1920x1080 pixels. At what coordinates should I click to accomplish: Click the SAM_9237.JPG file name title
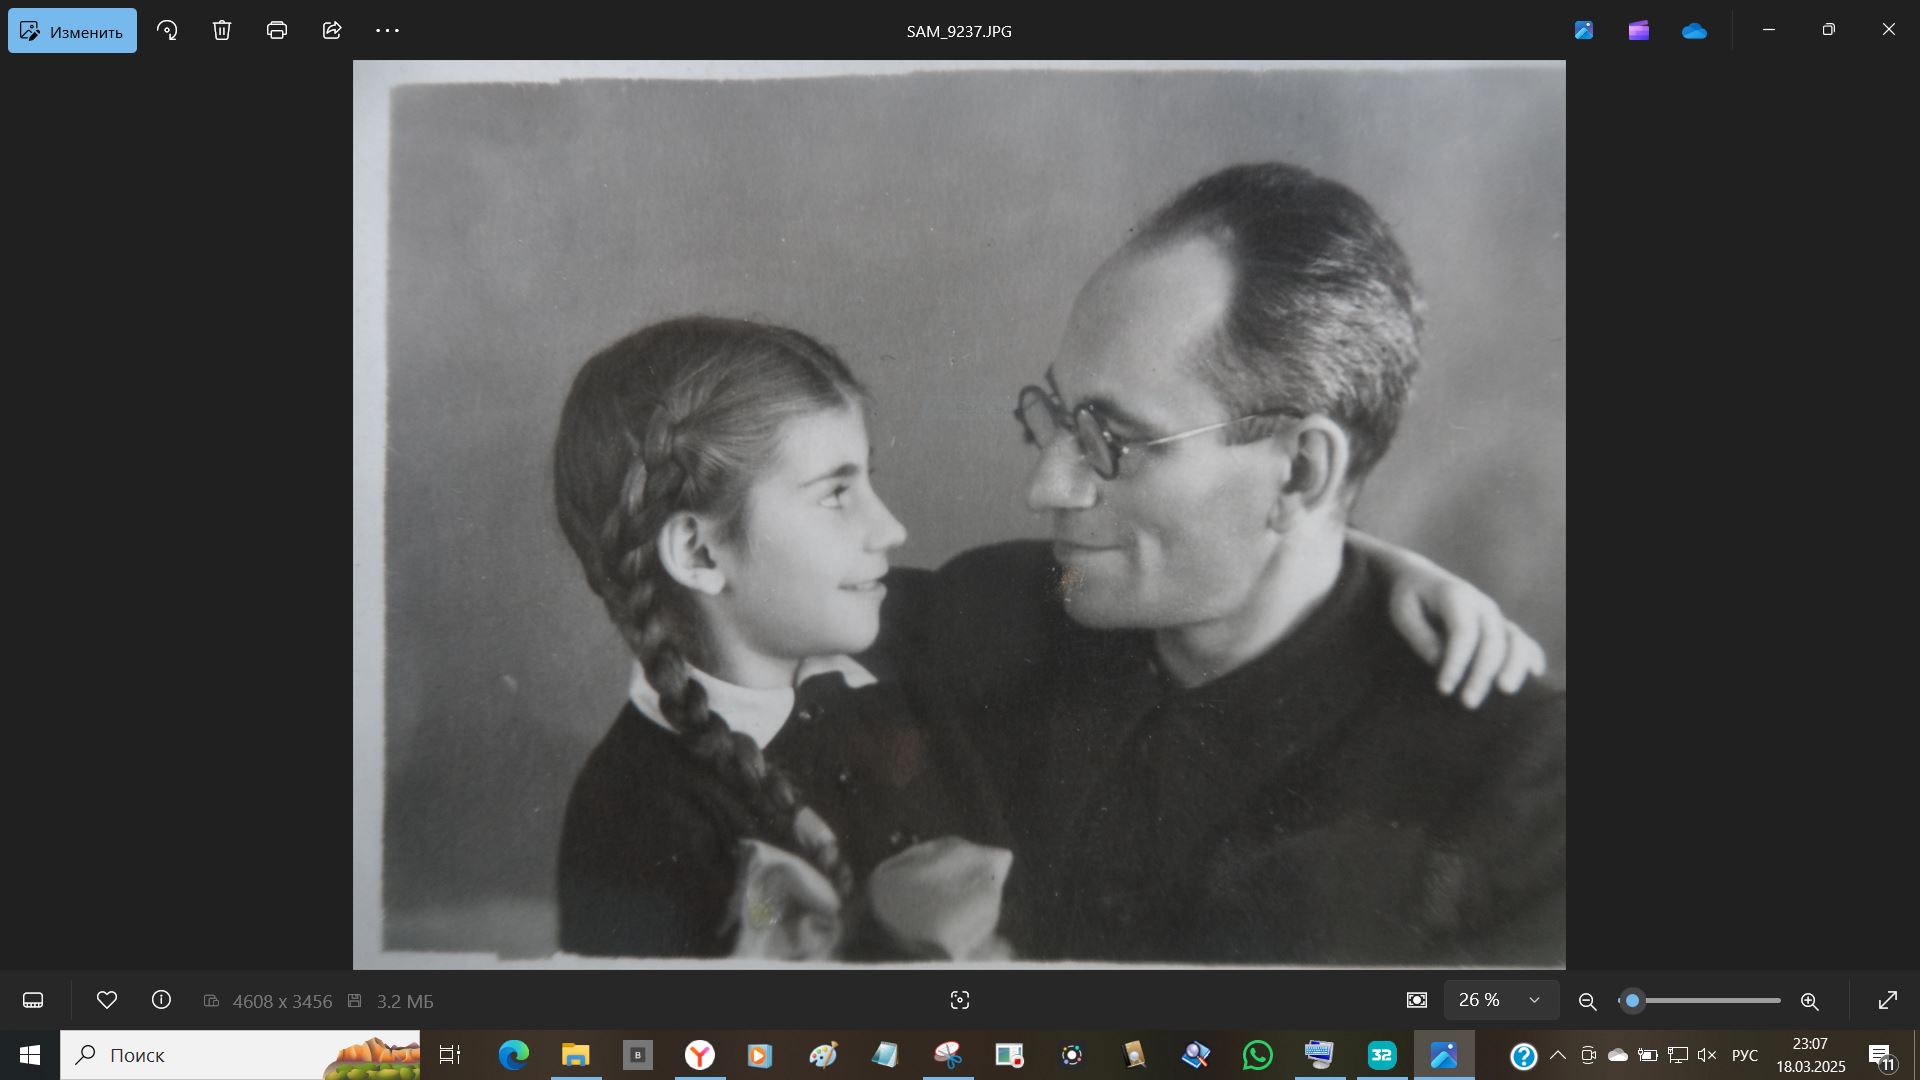(959, 31)
